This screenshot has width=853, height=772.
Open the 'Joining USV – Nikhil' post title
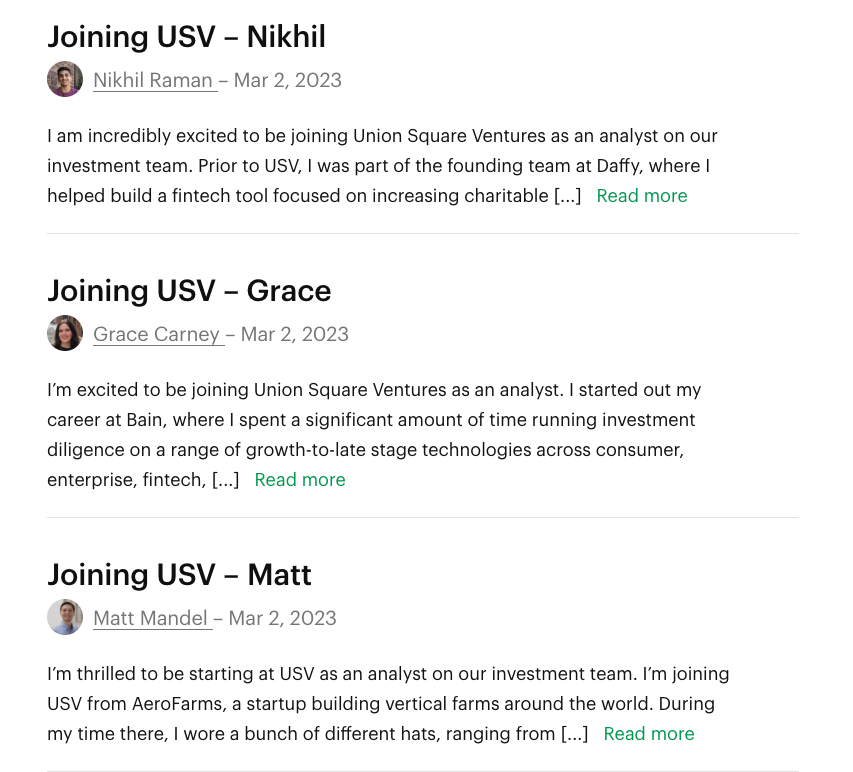tap(187, 37)
